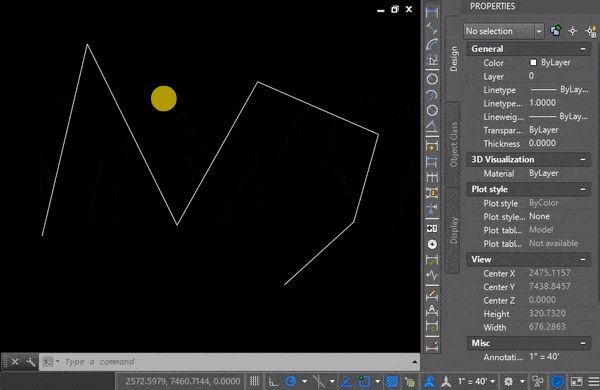The image size is (600, 390).
Task: Select the Angular dimension tool
Action: click(432, 126)
